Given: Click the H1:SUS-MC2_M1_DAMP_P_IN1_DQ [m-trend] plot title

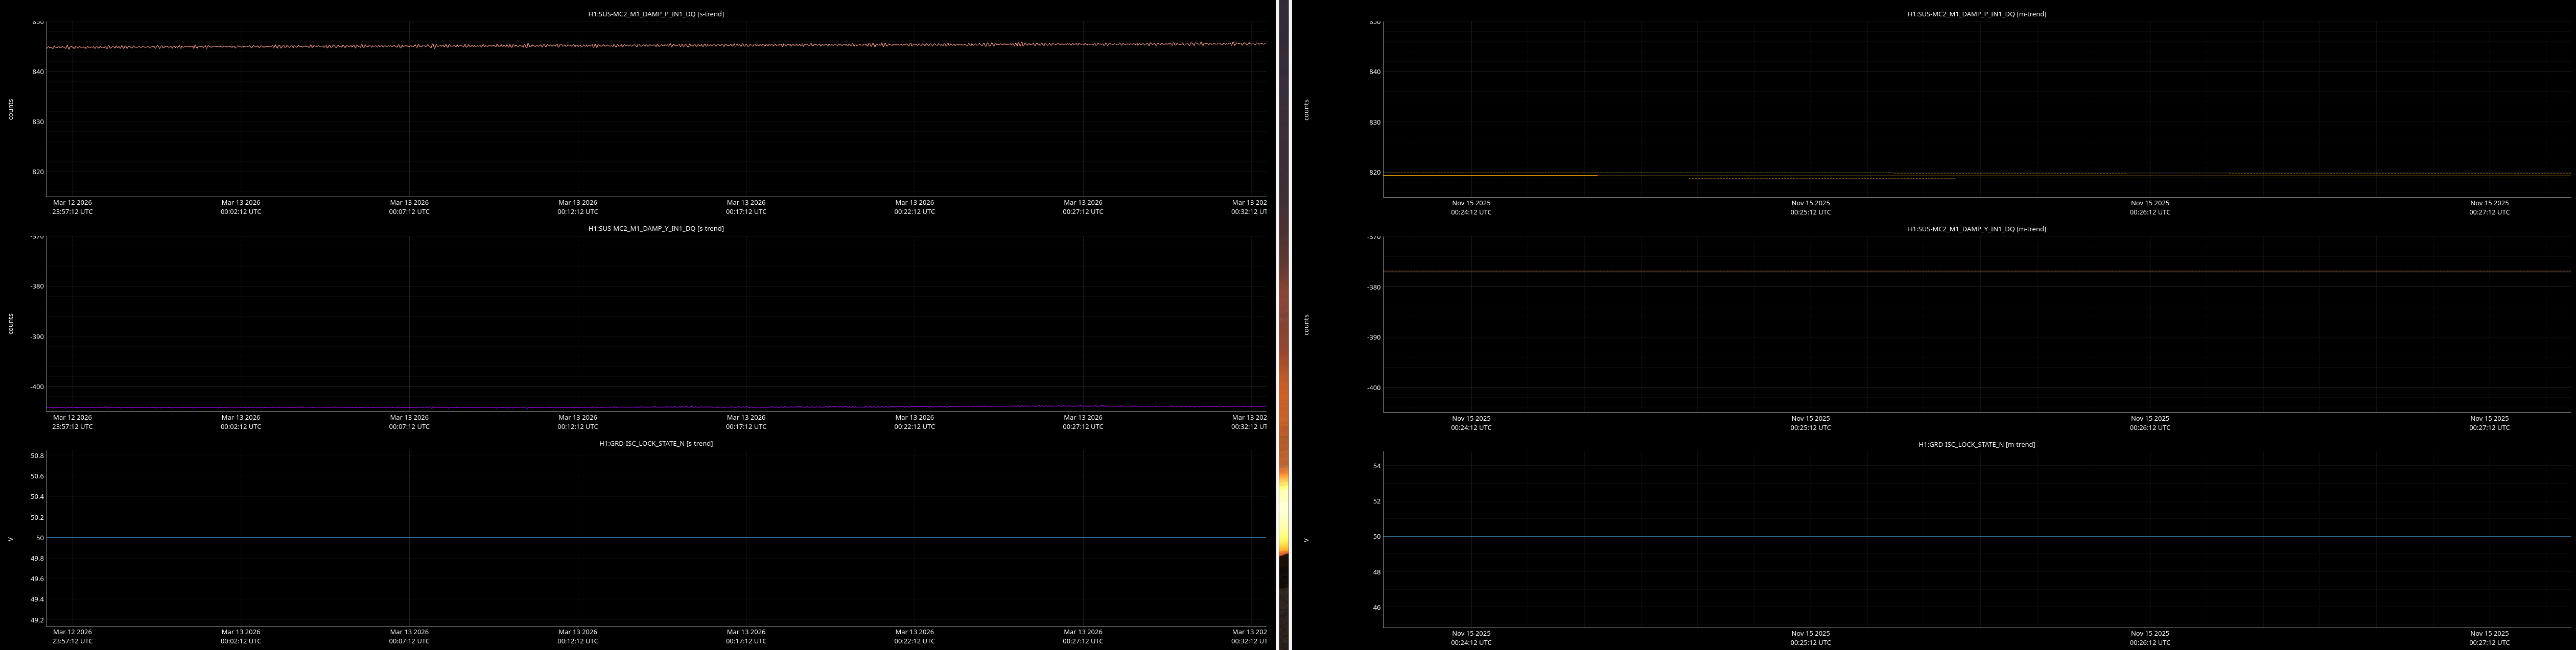Looking at the screenshot, I should pos(1976,14).
